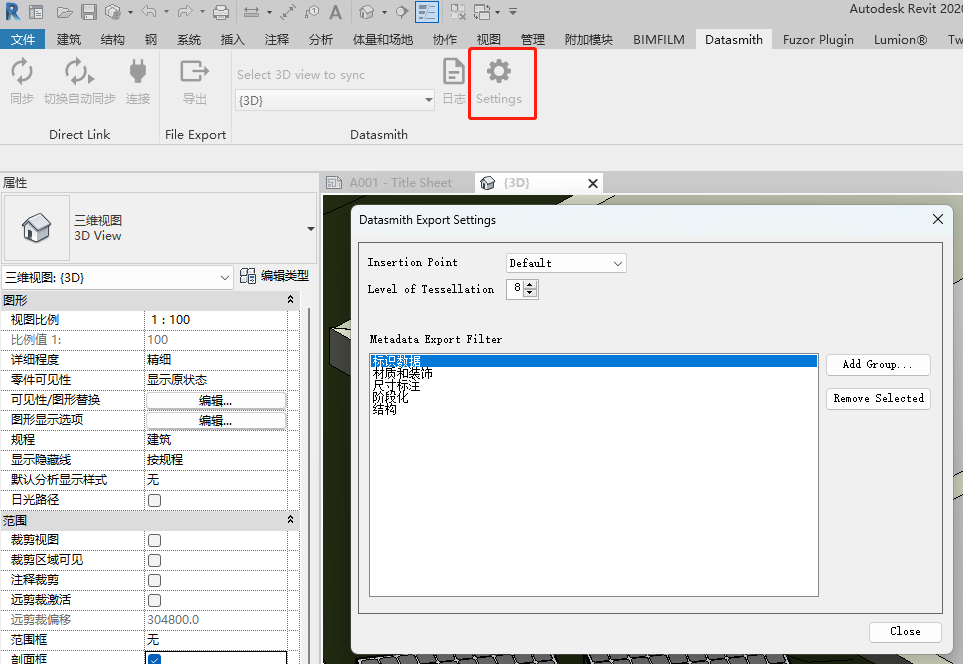Toggle the 注释裁剪 checkbox
The height and width of the screenshot is (664, 963).
(x=154, y=580)
